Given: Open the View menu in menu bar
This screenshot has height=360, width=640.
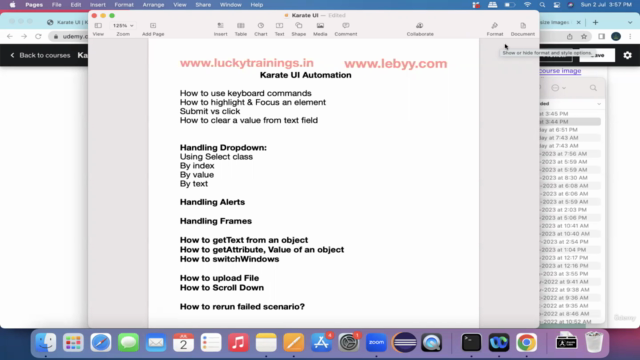Looking at the screenshot, I should [180, 5].
